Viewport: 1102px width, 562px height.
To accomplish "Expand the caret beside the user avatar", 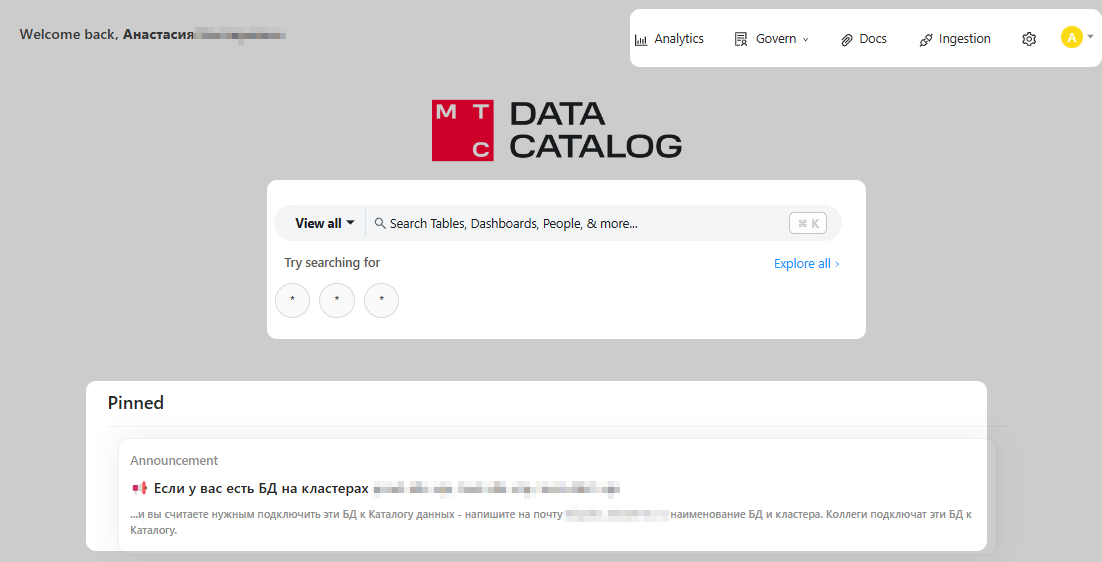I will [x=1090, y=36].
